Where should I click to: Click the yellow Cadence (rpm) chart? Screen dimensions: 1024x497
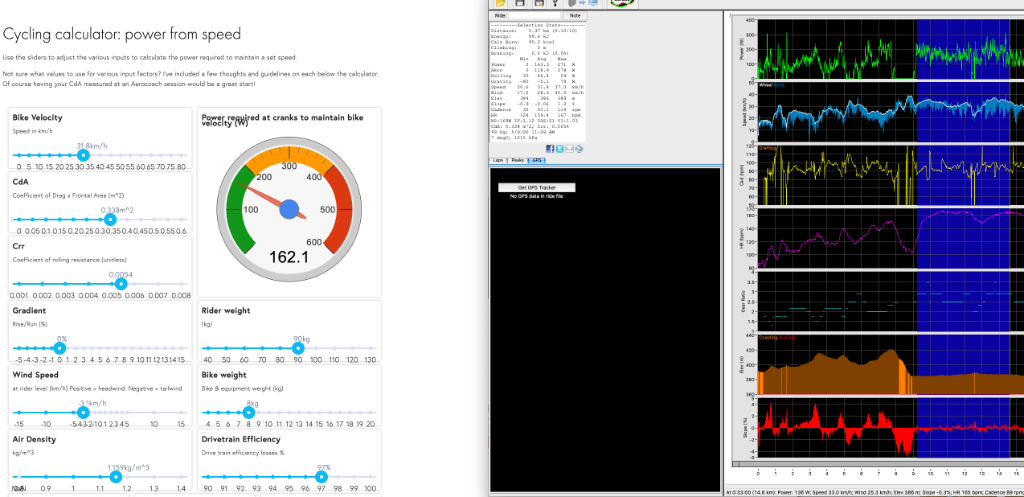coord(889,174)
